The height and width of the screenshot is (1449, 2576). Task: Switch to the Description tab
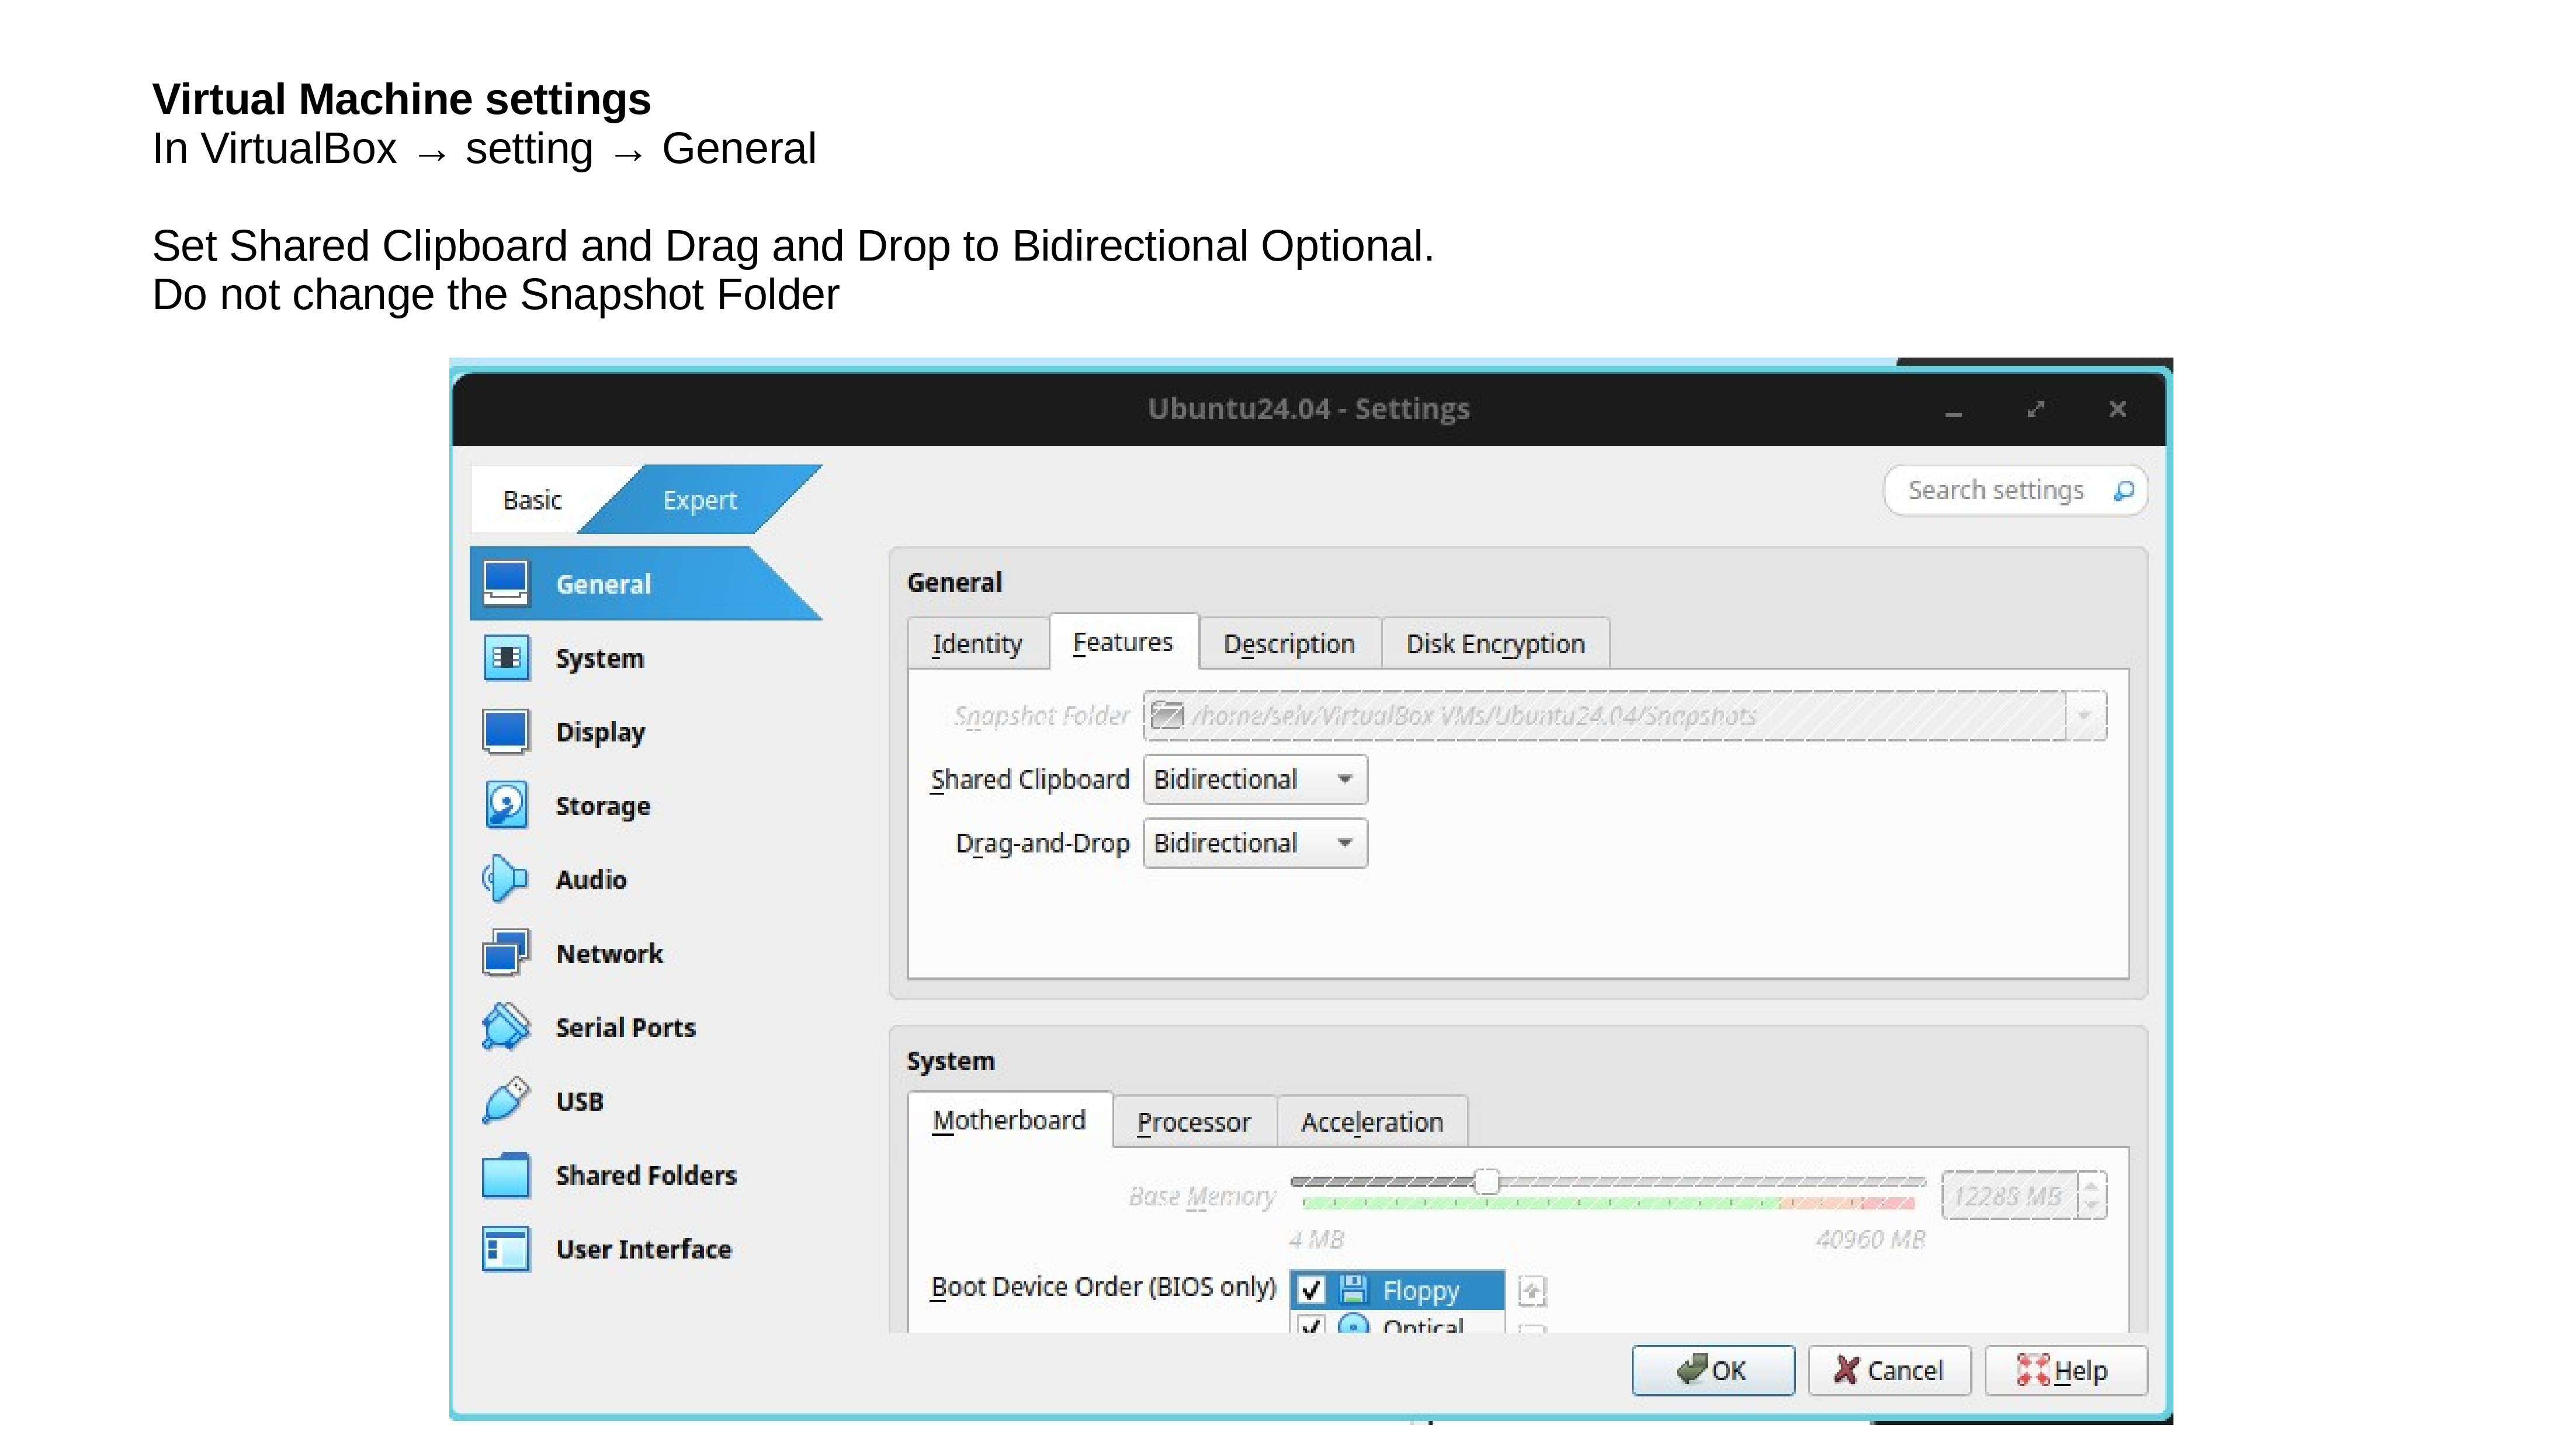point(1289,643)
